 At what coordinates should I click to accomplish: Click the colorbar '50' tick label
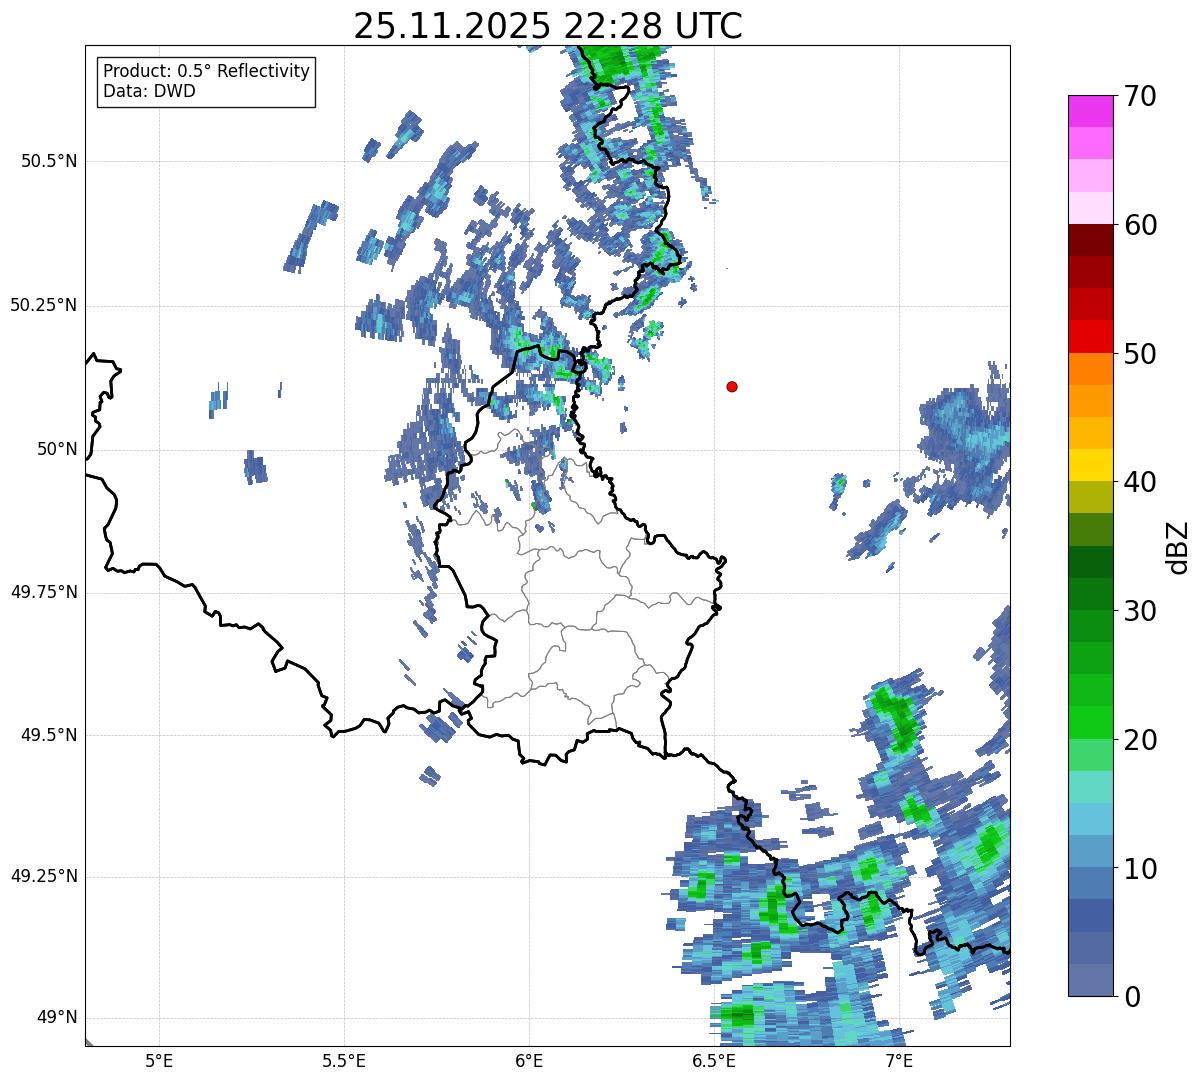(x=1140, y=354)
